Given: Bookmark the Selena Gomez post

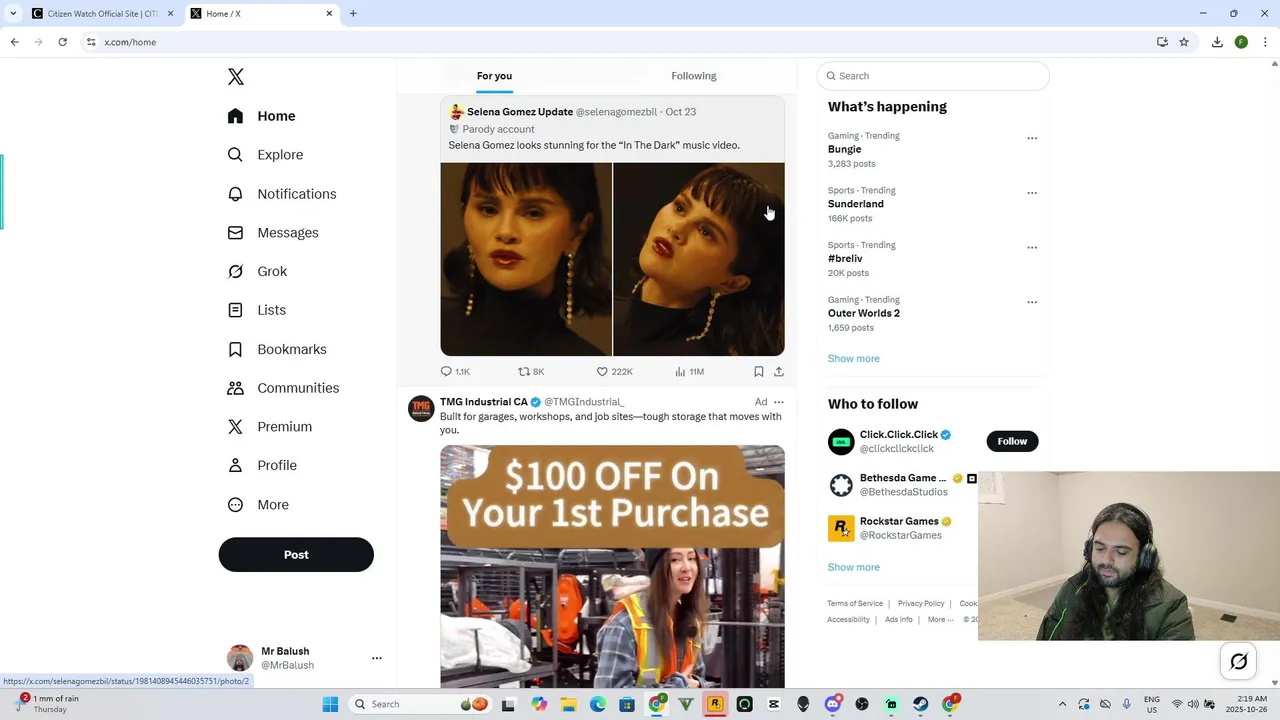Looking at the screenshot, I should 759,371.
